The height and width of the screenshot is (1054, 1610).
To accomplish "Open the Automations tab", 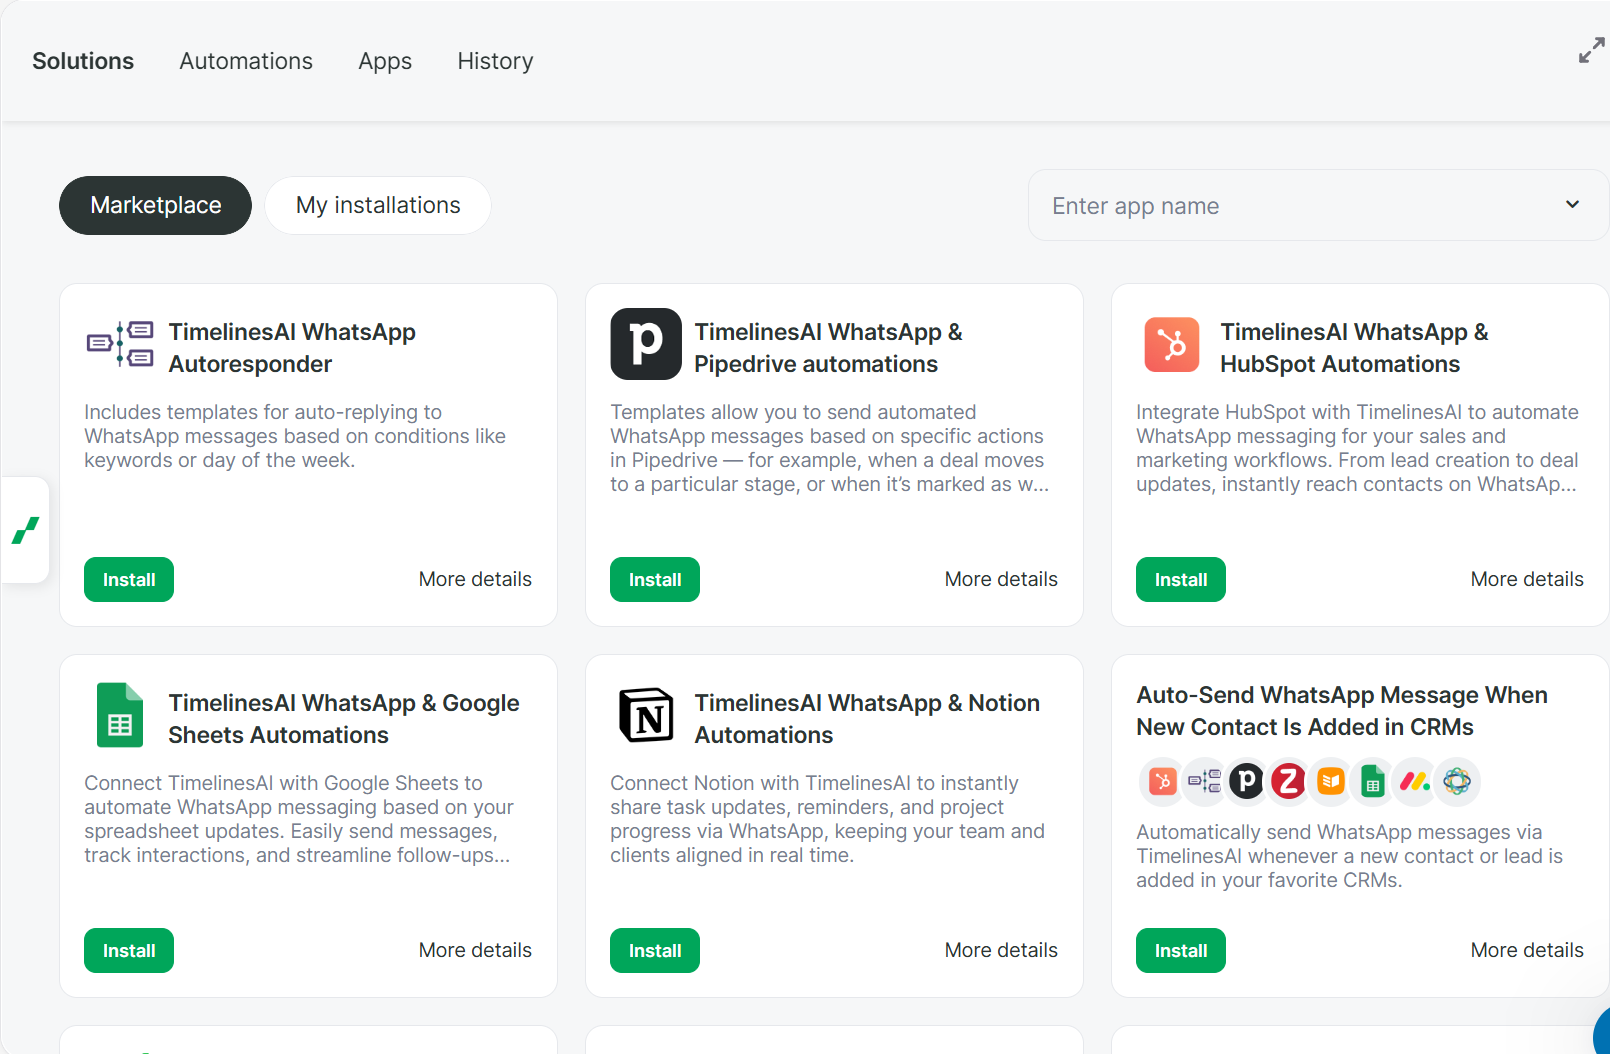I will [246, 61].
